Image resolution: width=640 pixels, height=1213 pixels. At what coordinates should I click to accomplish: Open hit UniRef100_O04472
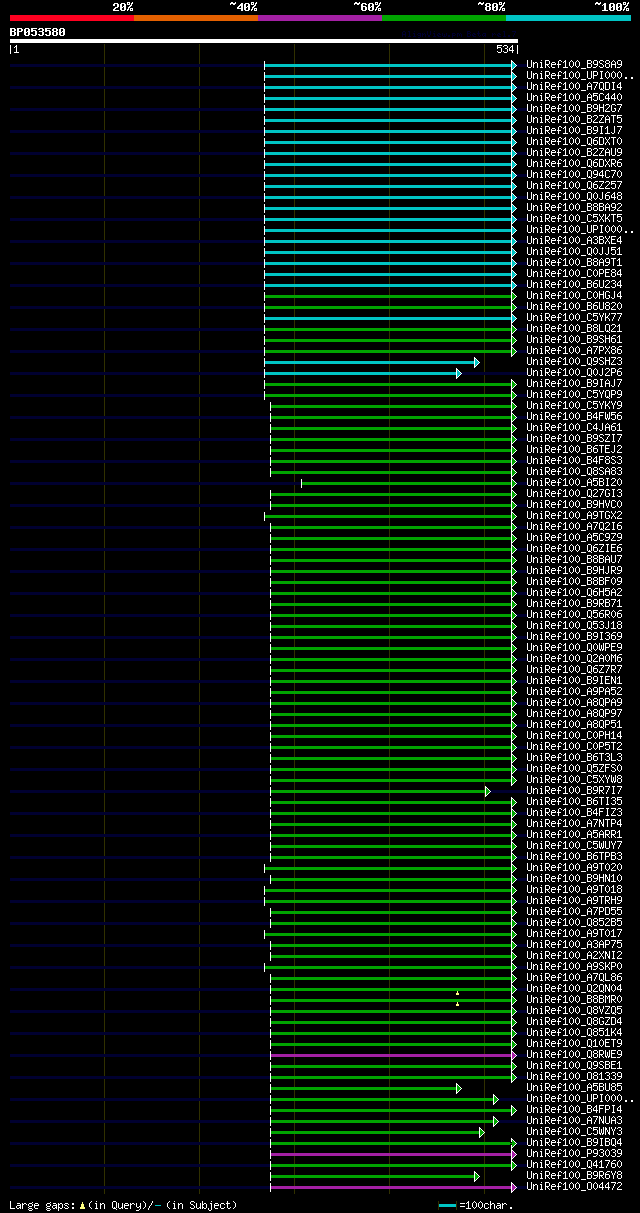tap(574, 1187)
